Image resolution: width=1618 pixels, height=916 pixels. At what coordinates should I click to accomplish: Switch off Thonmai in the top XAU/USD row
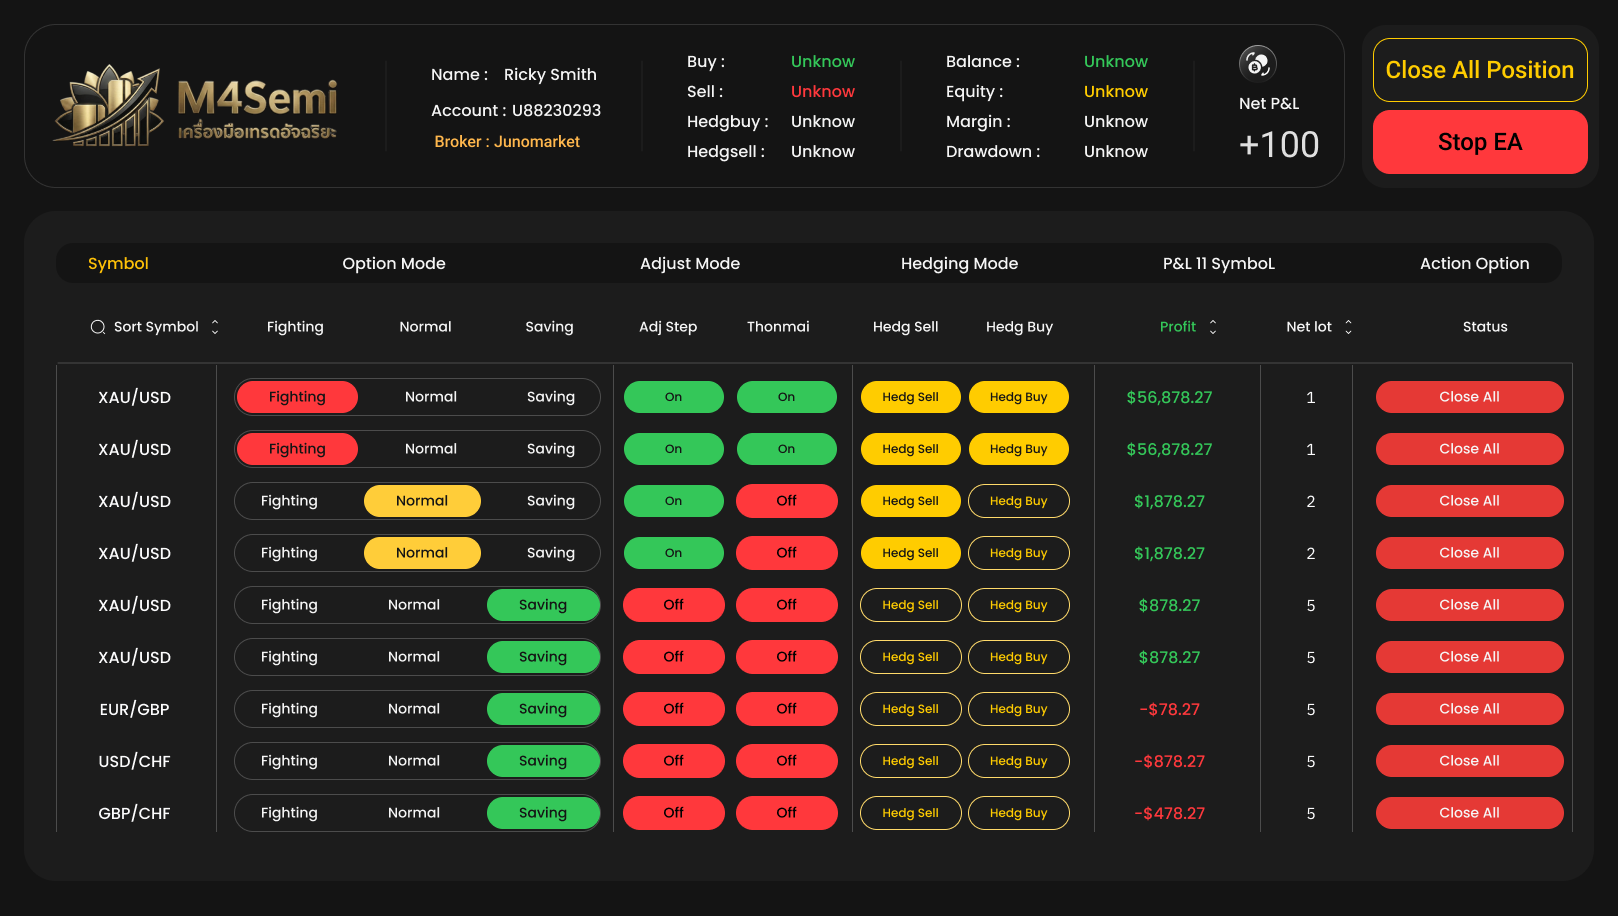pos(786,397)
